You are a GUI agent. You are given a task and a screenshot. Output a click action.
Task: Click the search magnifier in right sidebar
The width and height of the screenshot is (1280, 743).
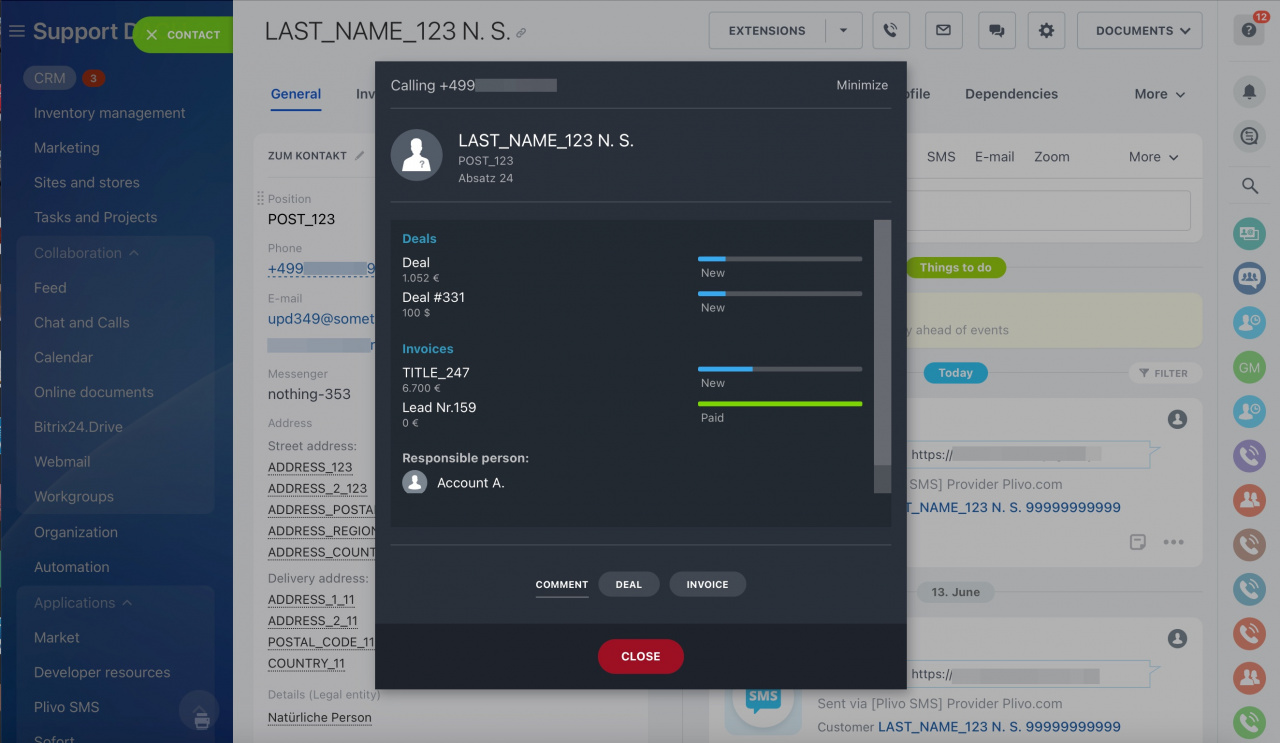pyautogui.click(x=1249, y=186)
